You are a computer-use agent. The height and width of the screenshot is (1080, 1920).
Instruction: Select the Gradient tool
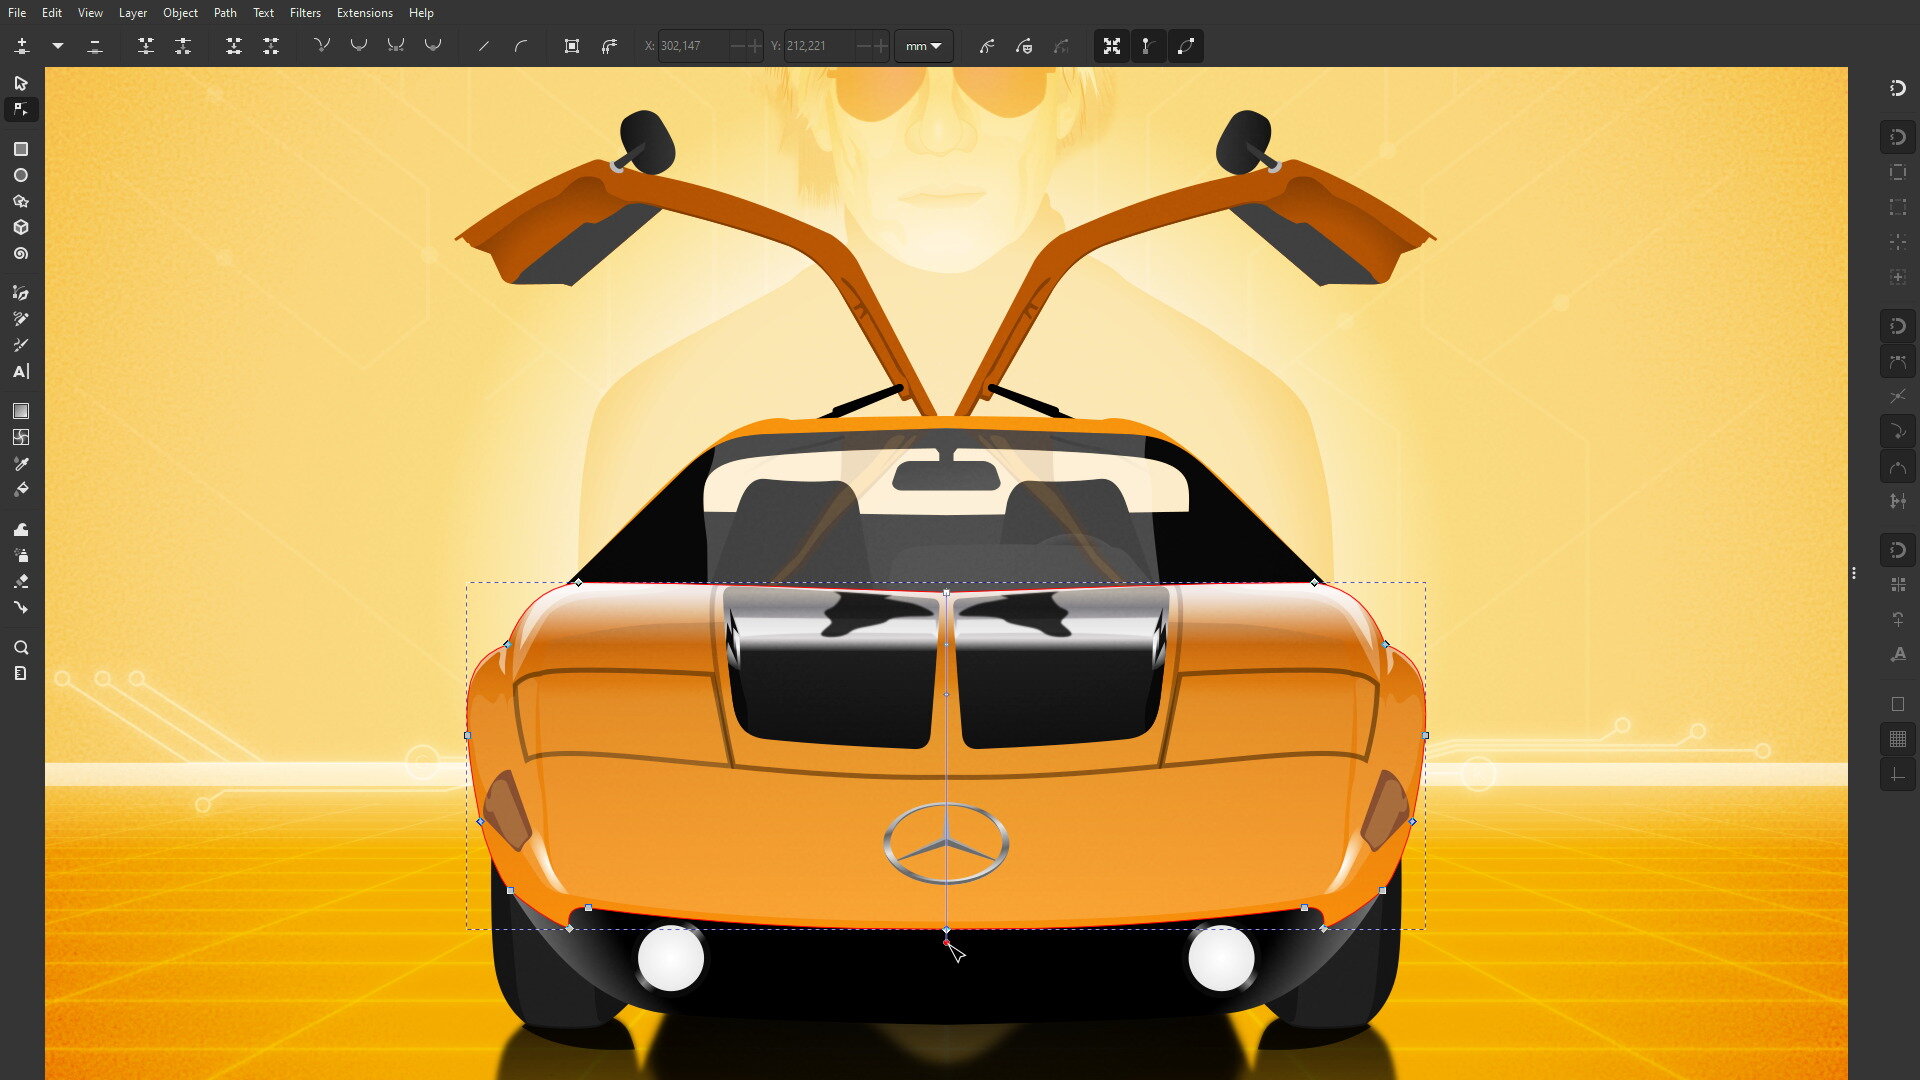click(x=21, y=411)
